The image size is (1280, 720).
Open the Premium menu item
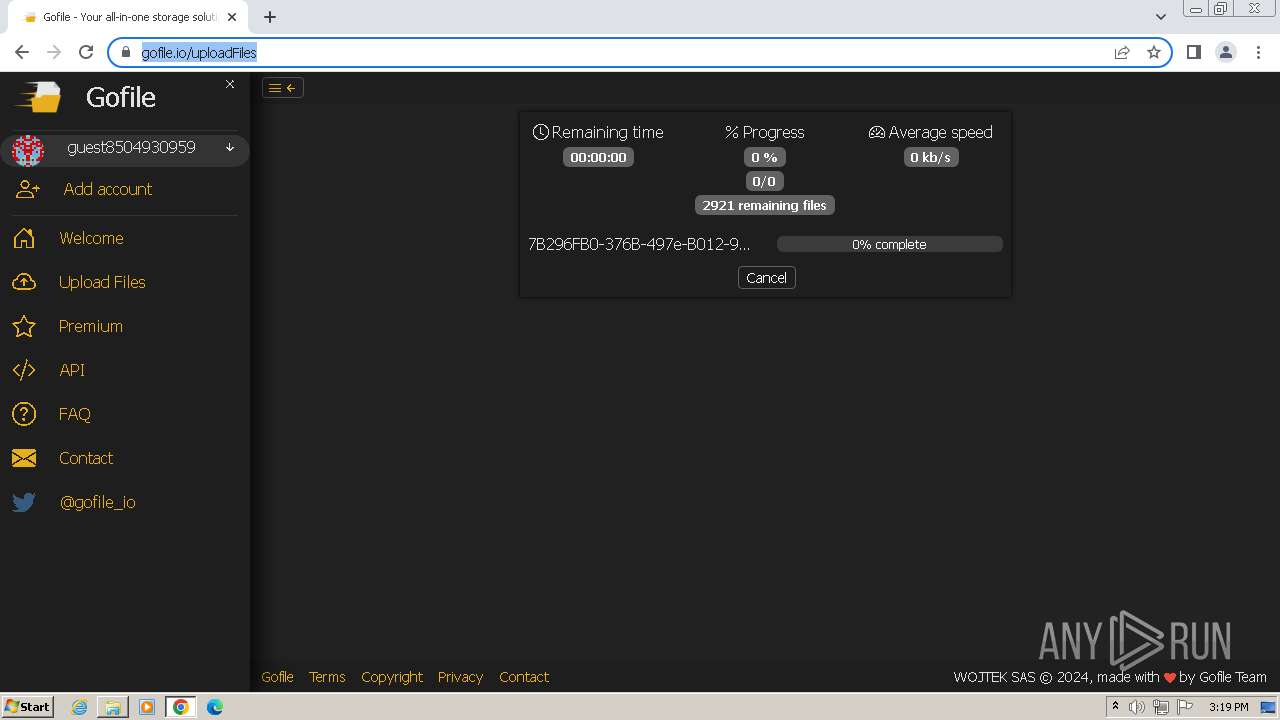point(91,326)
